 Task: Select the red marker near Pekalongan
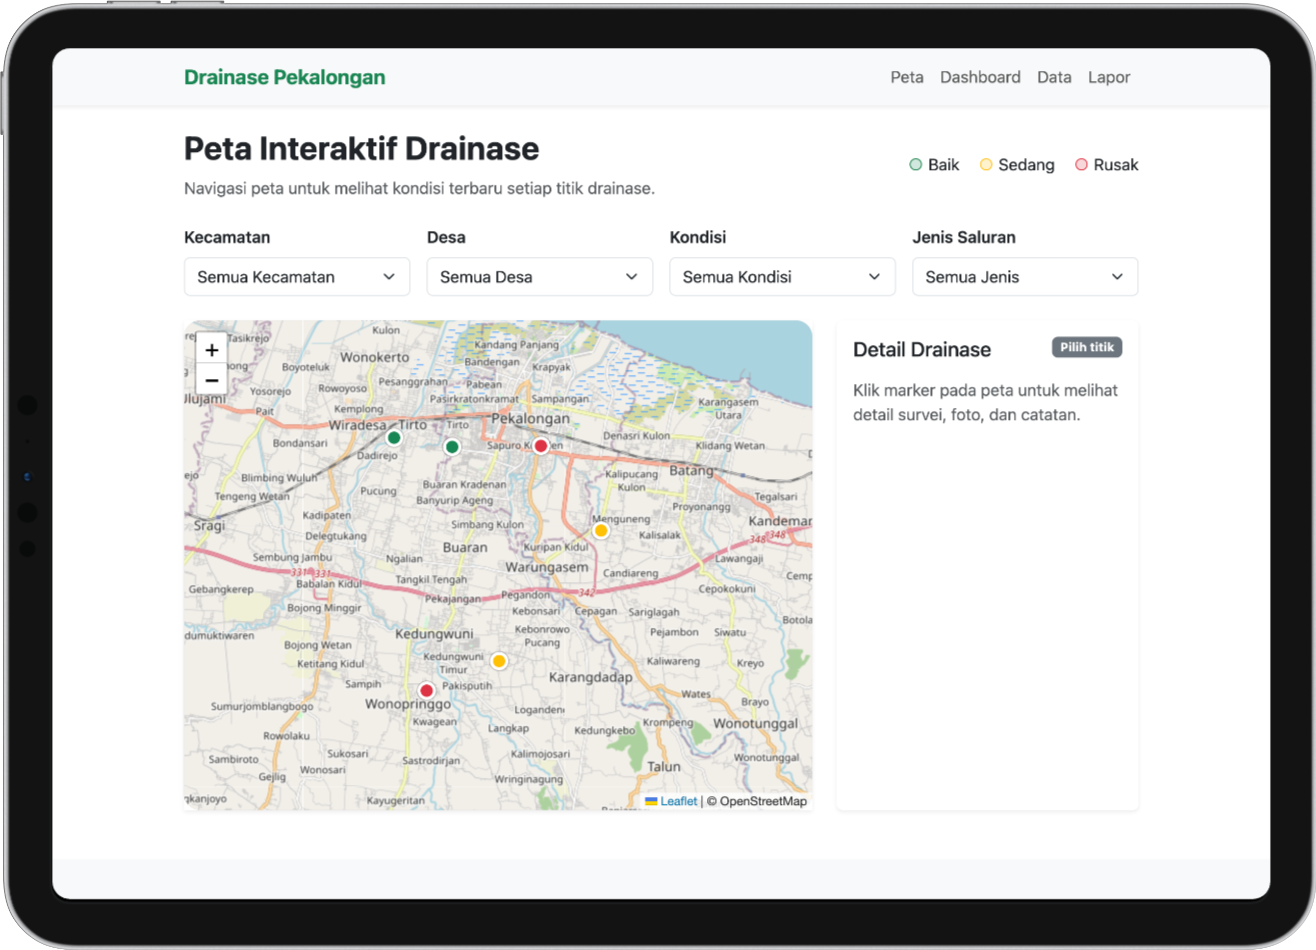(x=540, y=445)
